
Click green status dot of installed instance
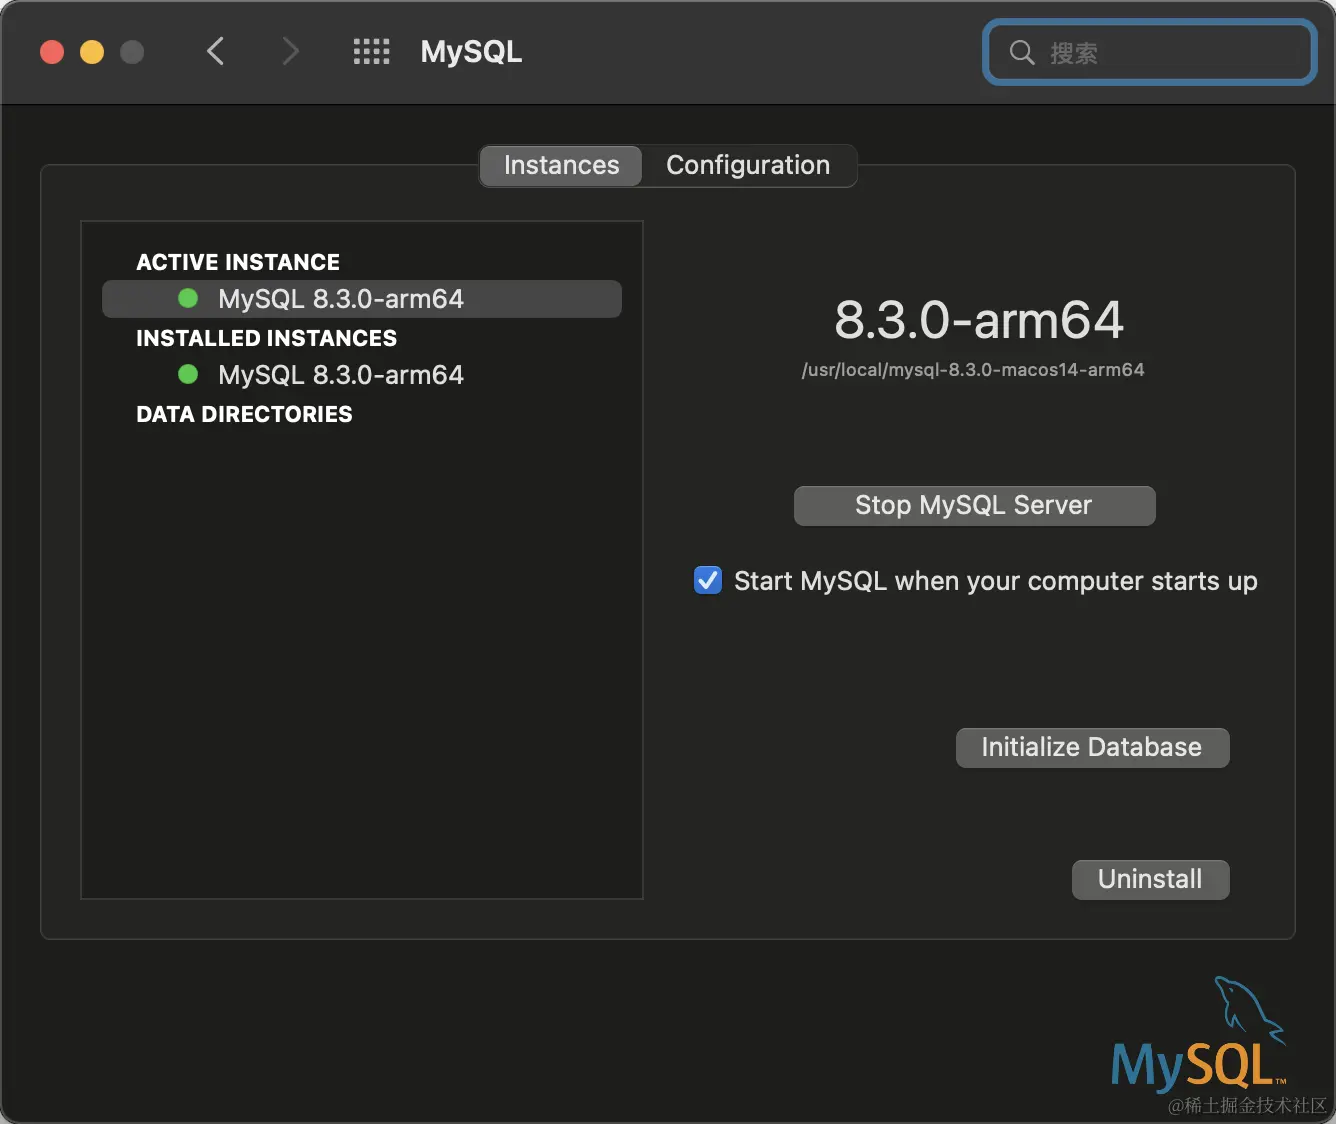[188, 374]
